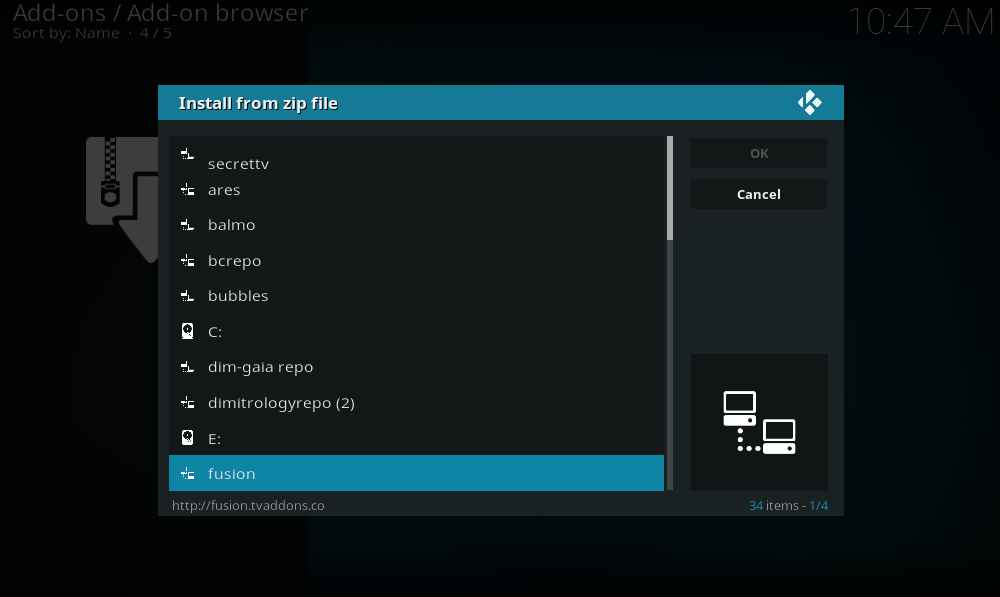Click the network source icon beside bcrepo
The height and width of the screenshot is (597, 1000).
pyautogui.click(x=188, y=260)
